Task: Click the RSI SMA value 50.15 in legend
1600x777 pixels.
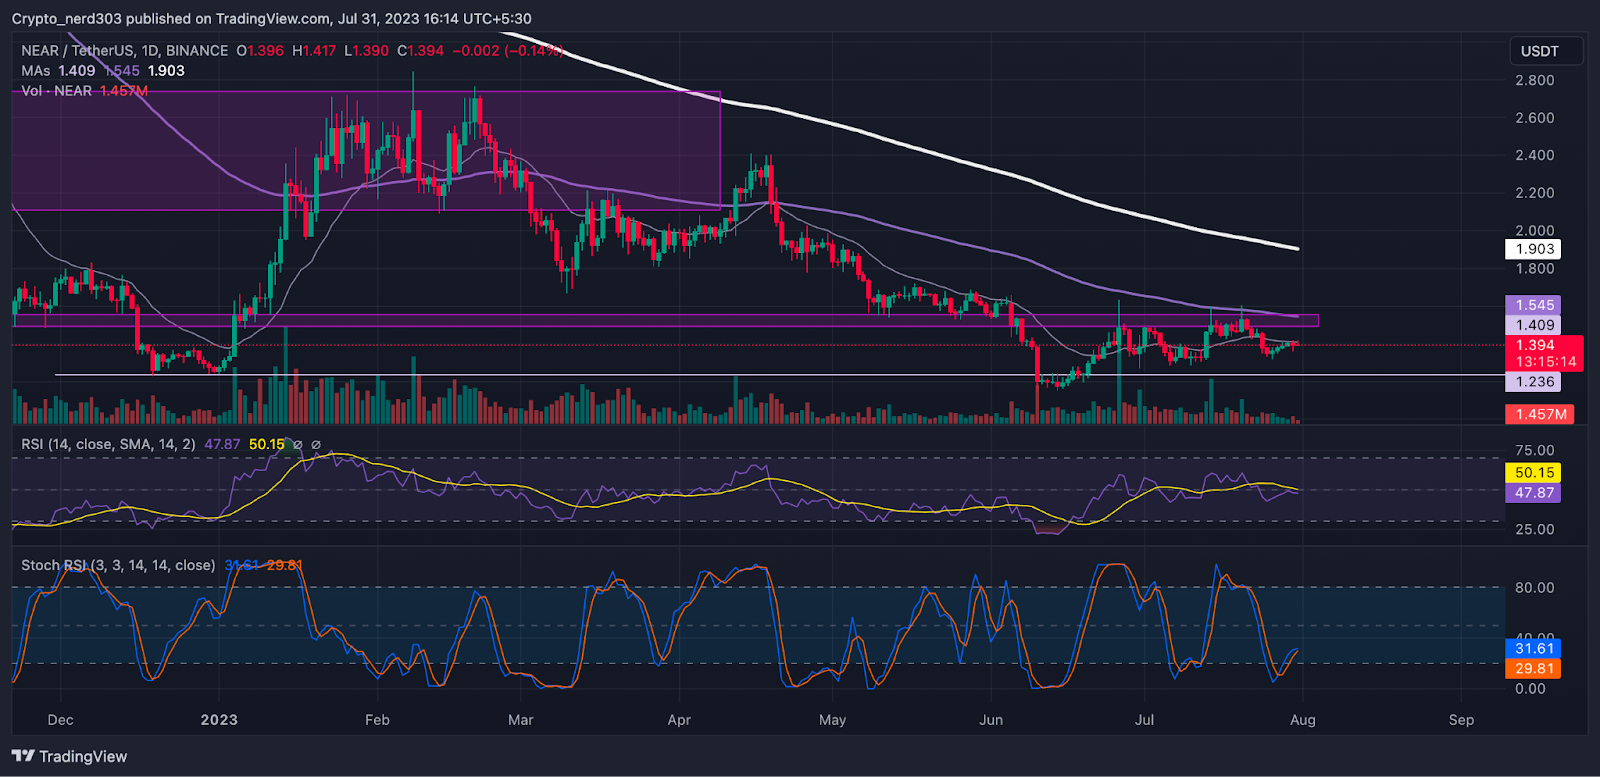Action: [266, 444]
